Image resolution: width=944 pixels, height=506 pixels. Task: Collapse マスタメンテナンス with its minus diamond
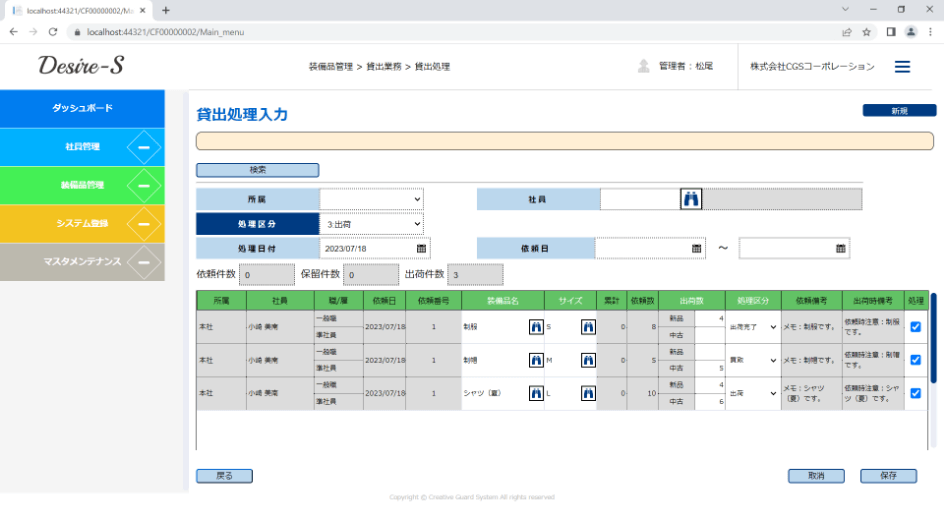click(144, 262)
